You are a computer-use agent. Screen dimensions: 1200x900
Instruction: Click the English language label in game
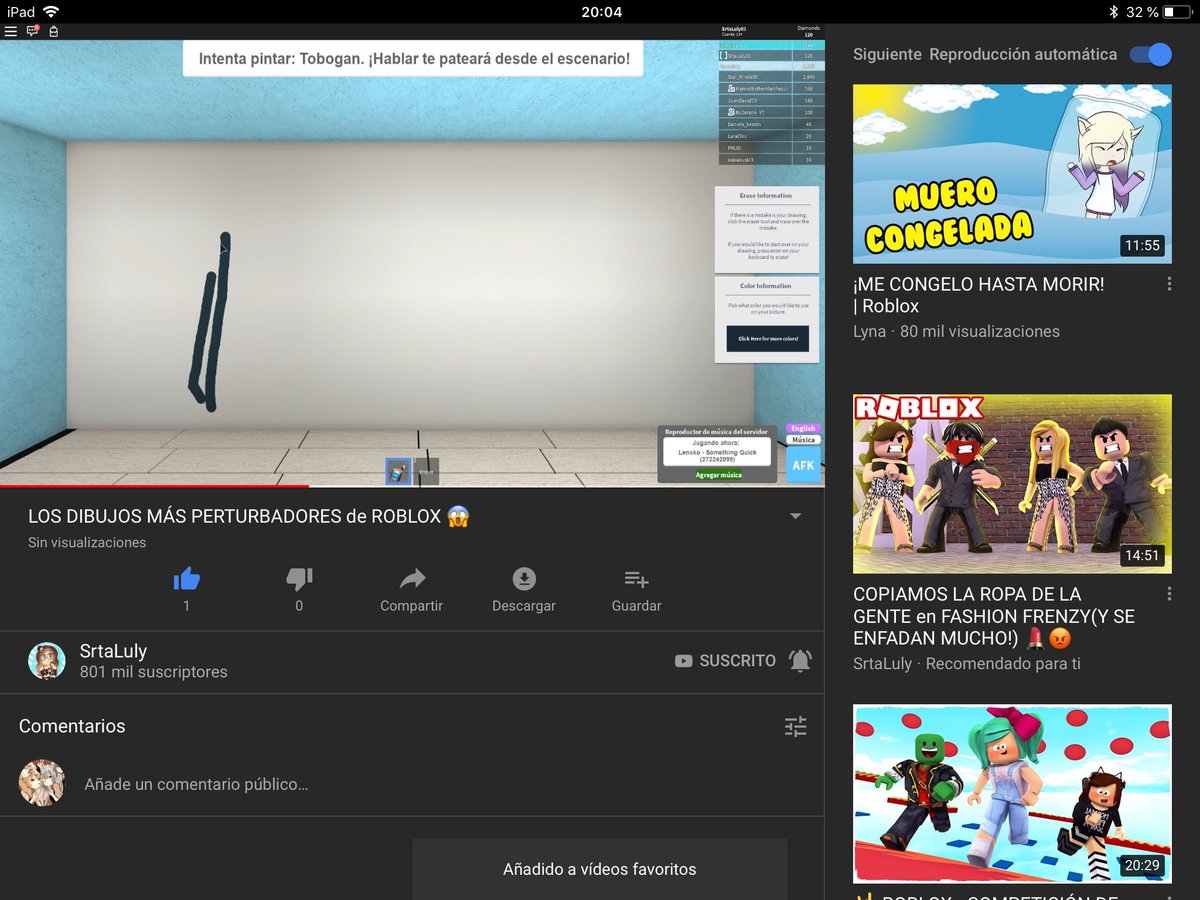point(803,428)
